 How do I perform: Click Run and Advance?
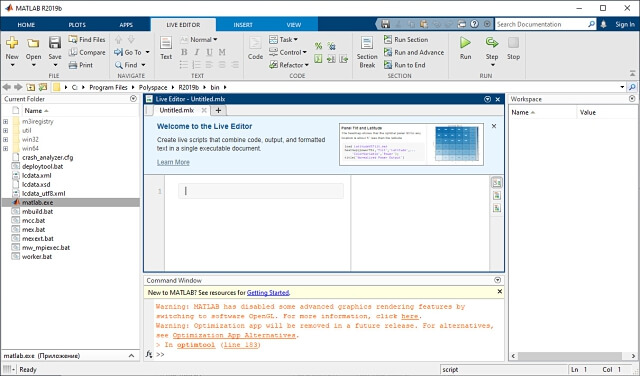point(414,52)
